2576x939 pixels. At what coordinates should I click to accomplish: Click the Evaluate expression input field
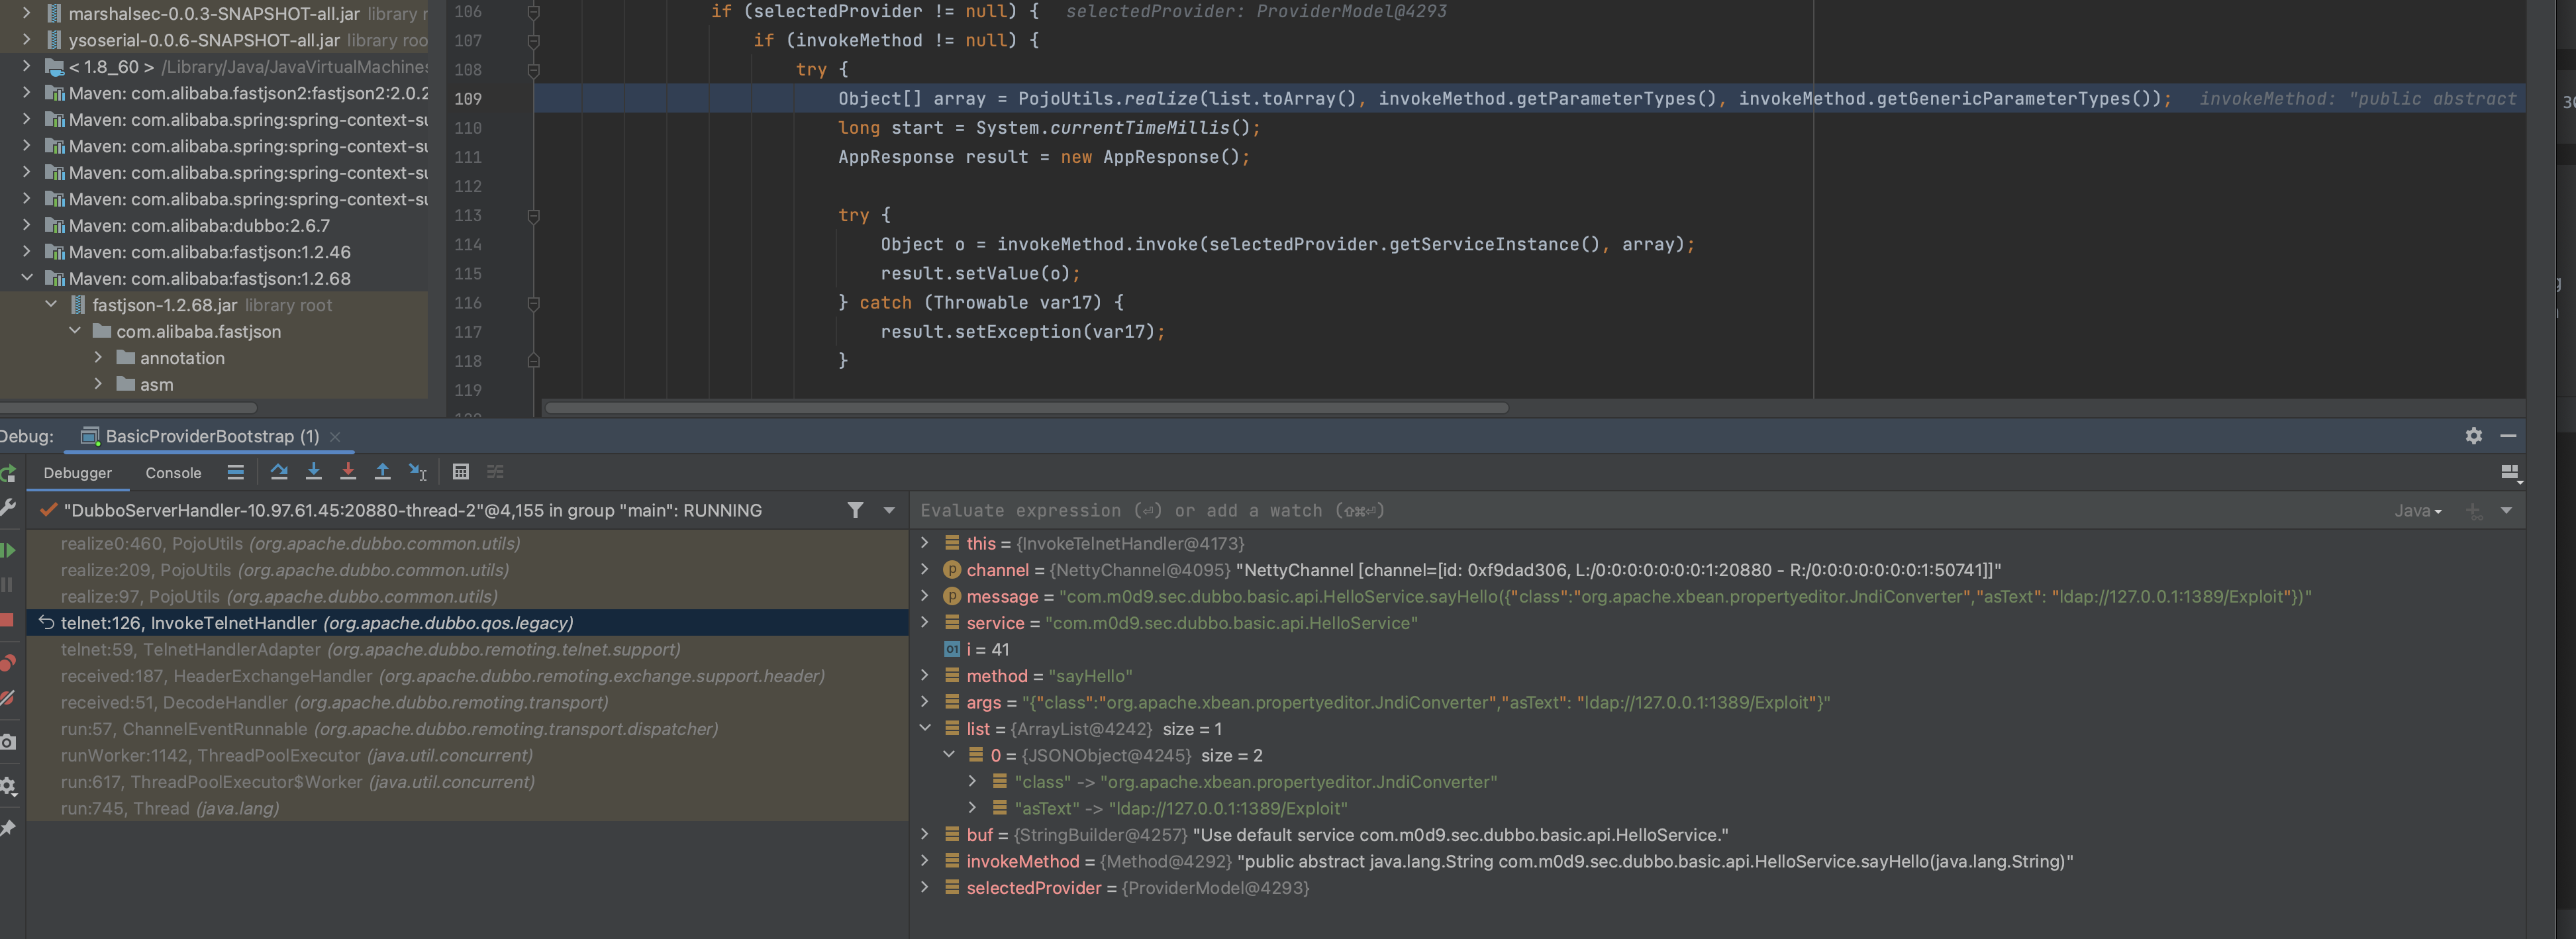(1650, 511)
